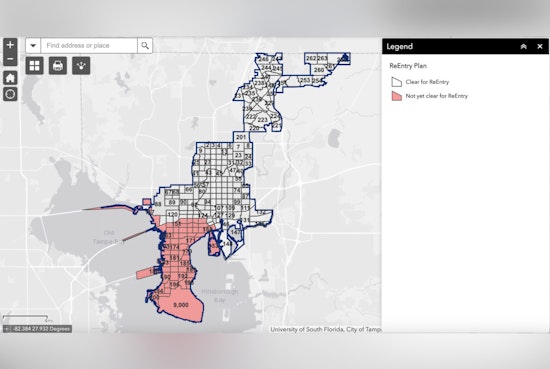The image size is (550, 369).
Task: Collapse the Legend panel
Action: click(x=523, y=46)
